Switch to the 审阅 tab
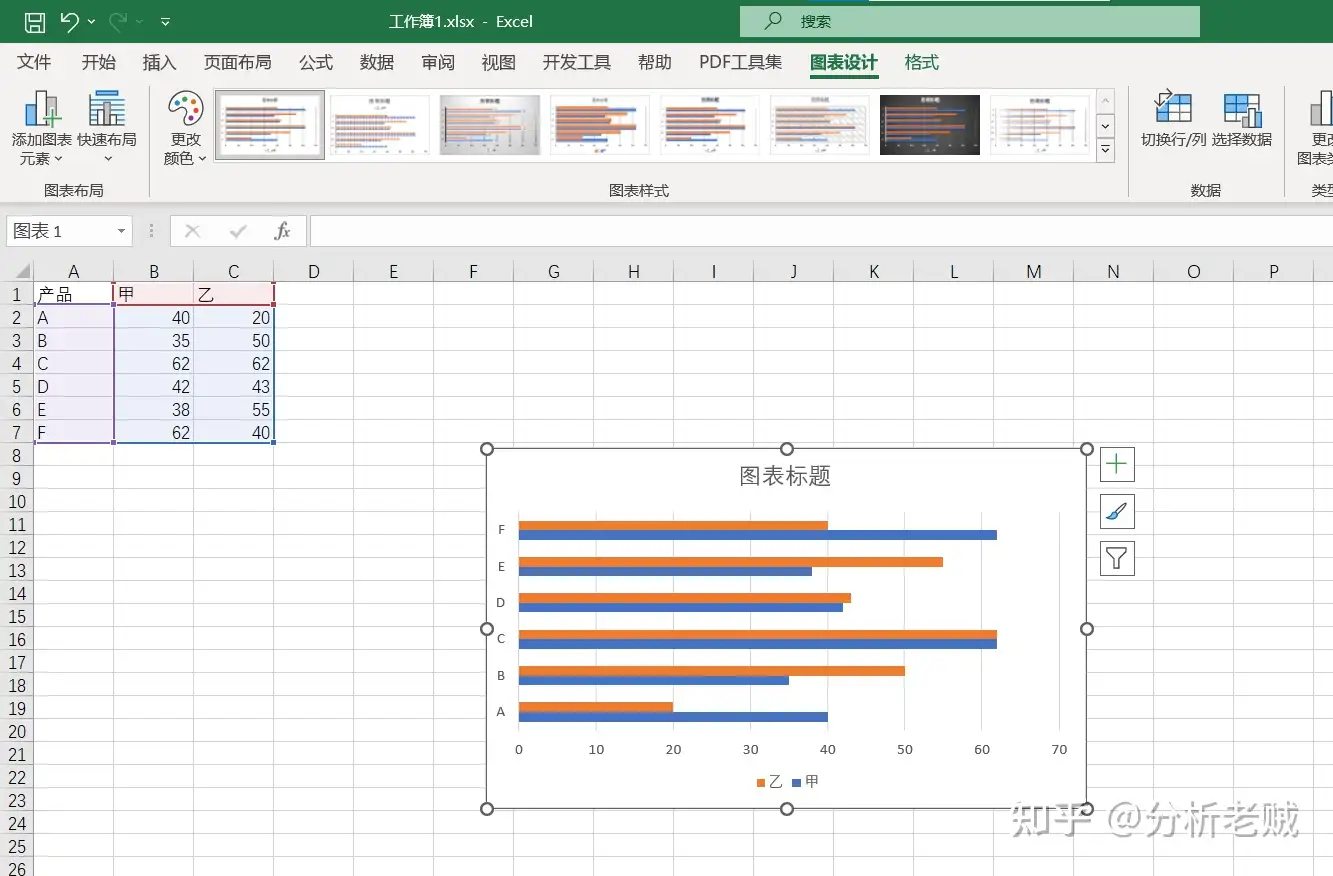1333x876 pixels. [438, 62]
